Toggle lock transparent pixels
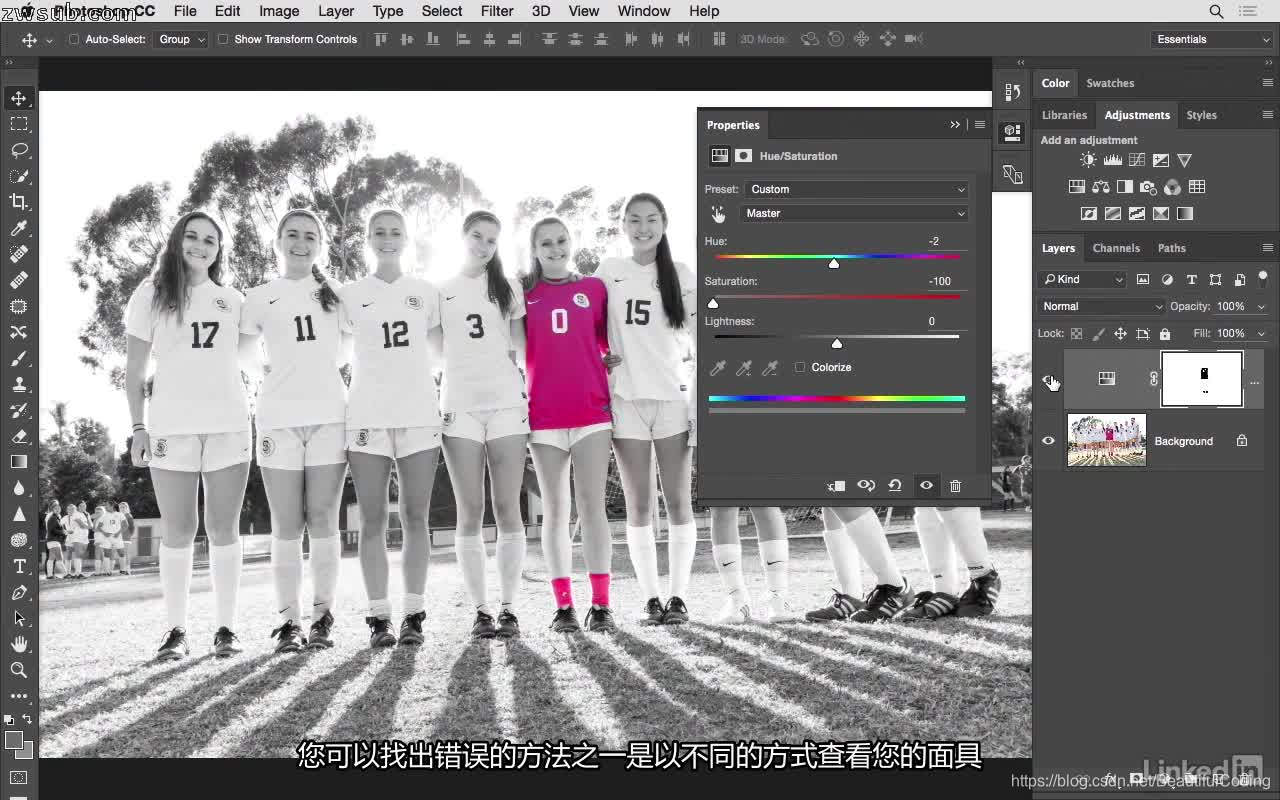The image size is (1280, 800). click(1076, 333)
